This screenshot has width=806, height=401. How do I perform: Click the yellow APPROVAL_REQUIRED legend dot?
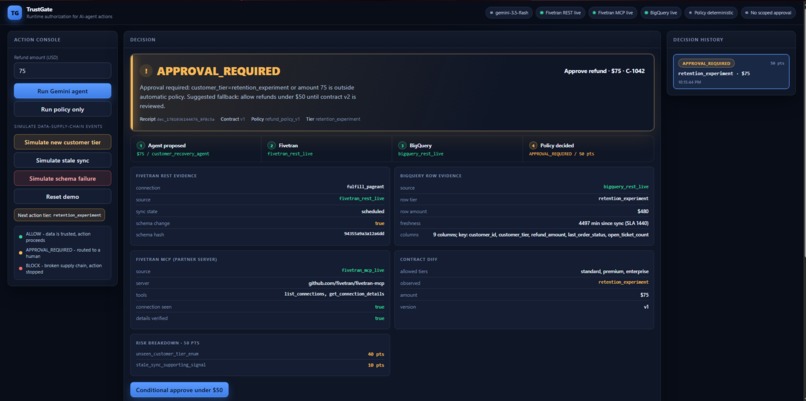21,253
